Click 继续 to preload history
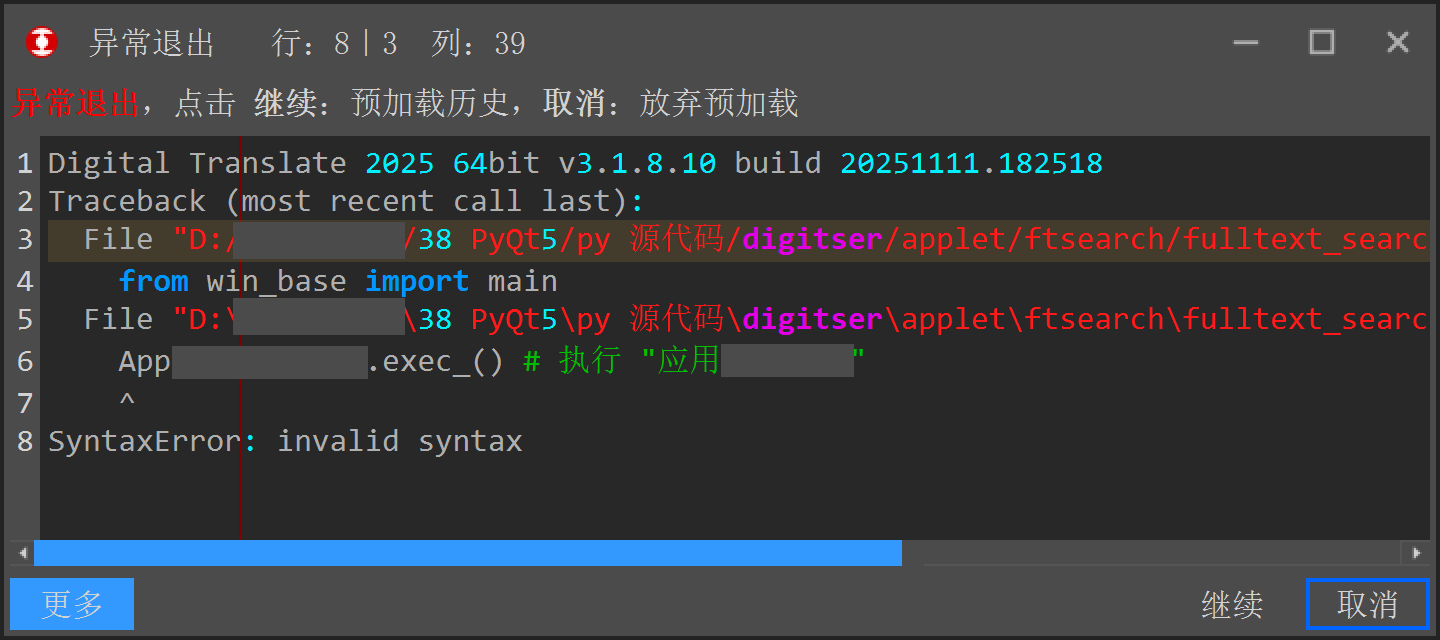1440x640 pixels. click(x=1232, y=605)
